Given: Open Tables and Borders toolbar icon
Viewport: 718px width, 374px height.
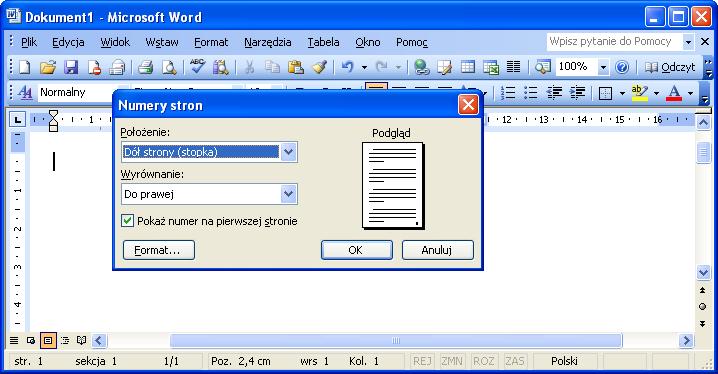Looking at the screenshot, I should click(x=445, y=68).
